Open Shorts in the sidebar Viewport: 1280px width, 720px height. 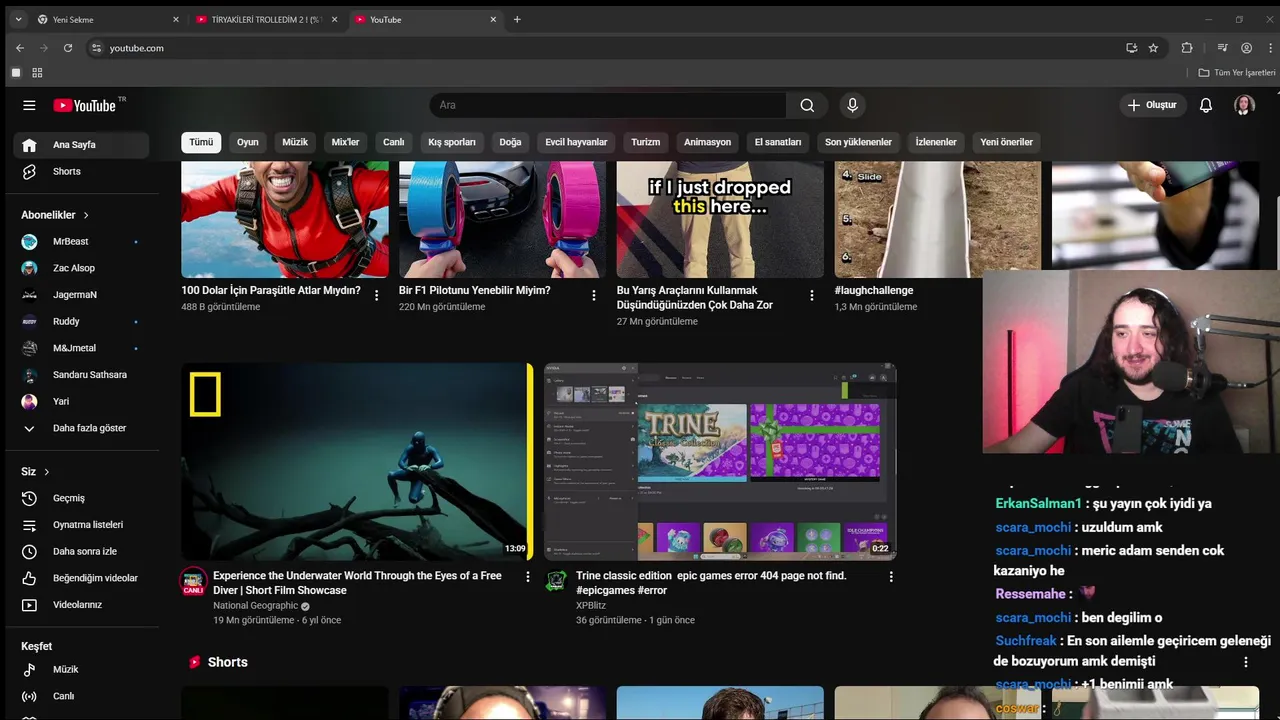(x=81, y=171)
